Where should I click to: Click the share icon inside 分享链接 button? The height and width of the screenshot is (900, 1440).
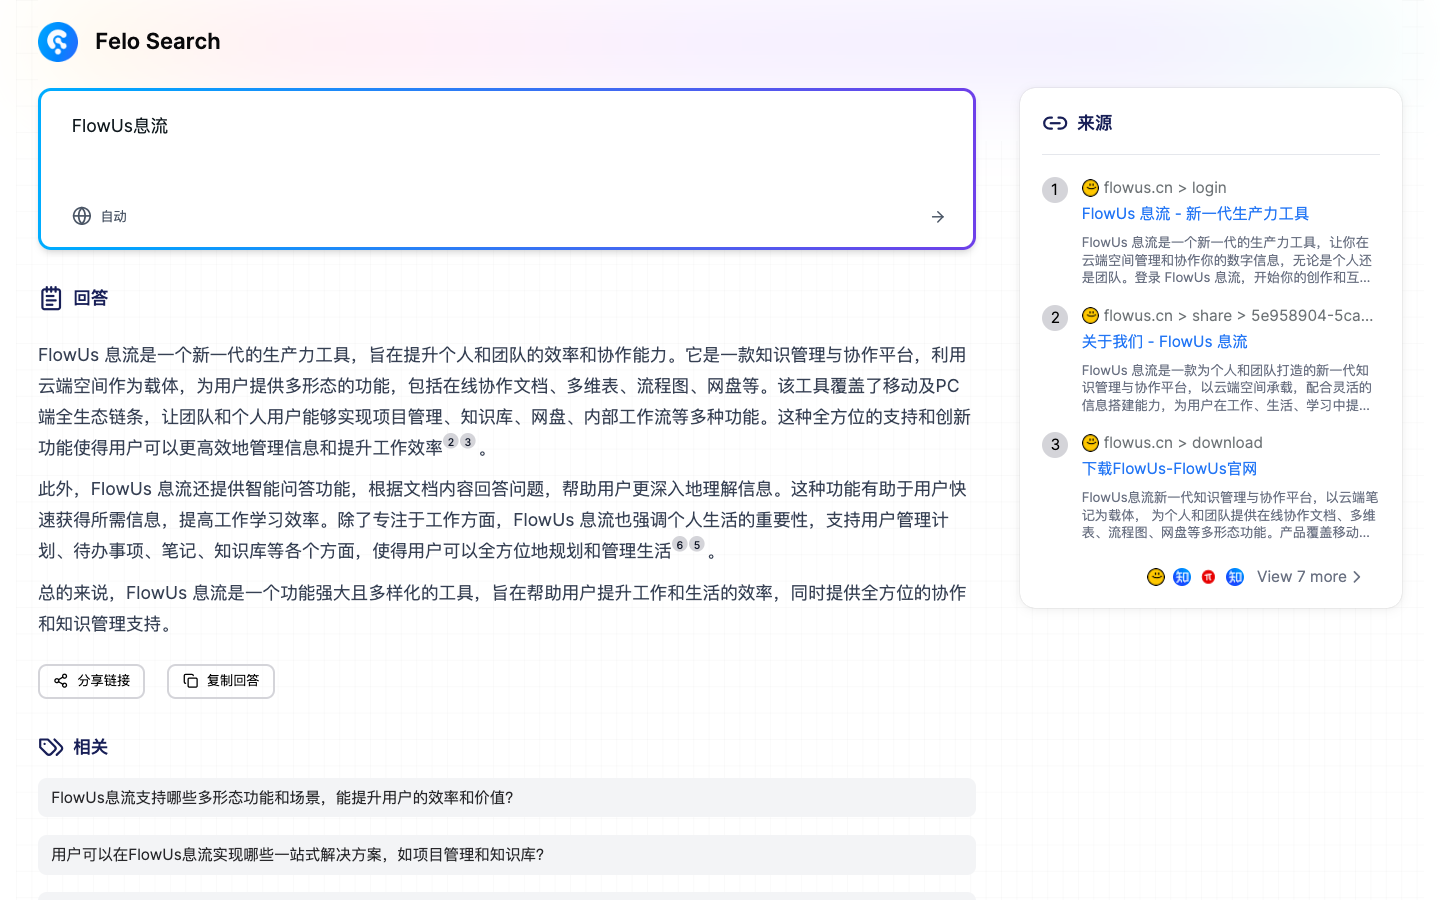click(60, 681)
